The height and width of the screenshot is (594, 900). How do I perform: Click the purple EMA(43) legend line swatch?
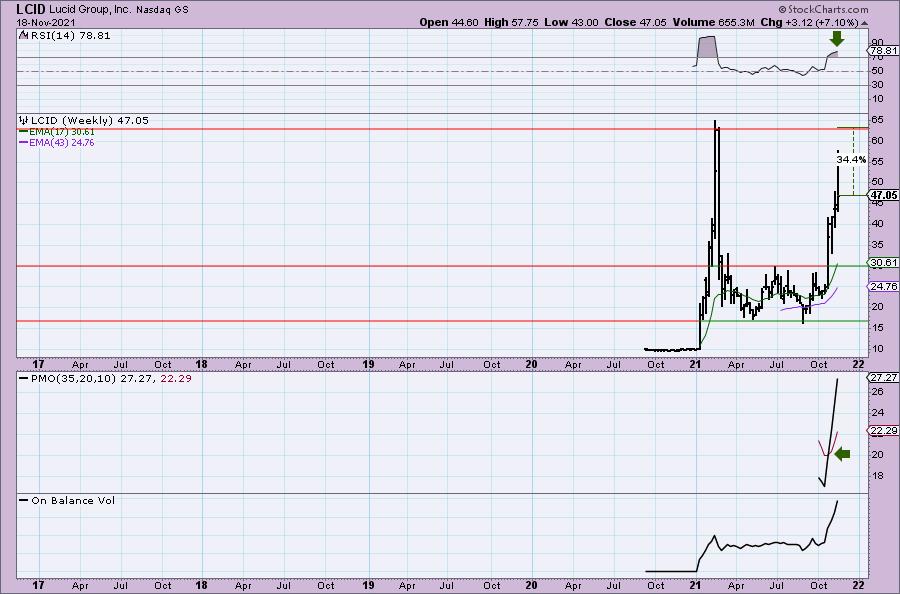24,143
